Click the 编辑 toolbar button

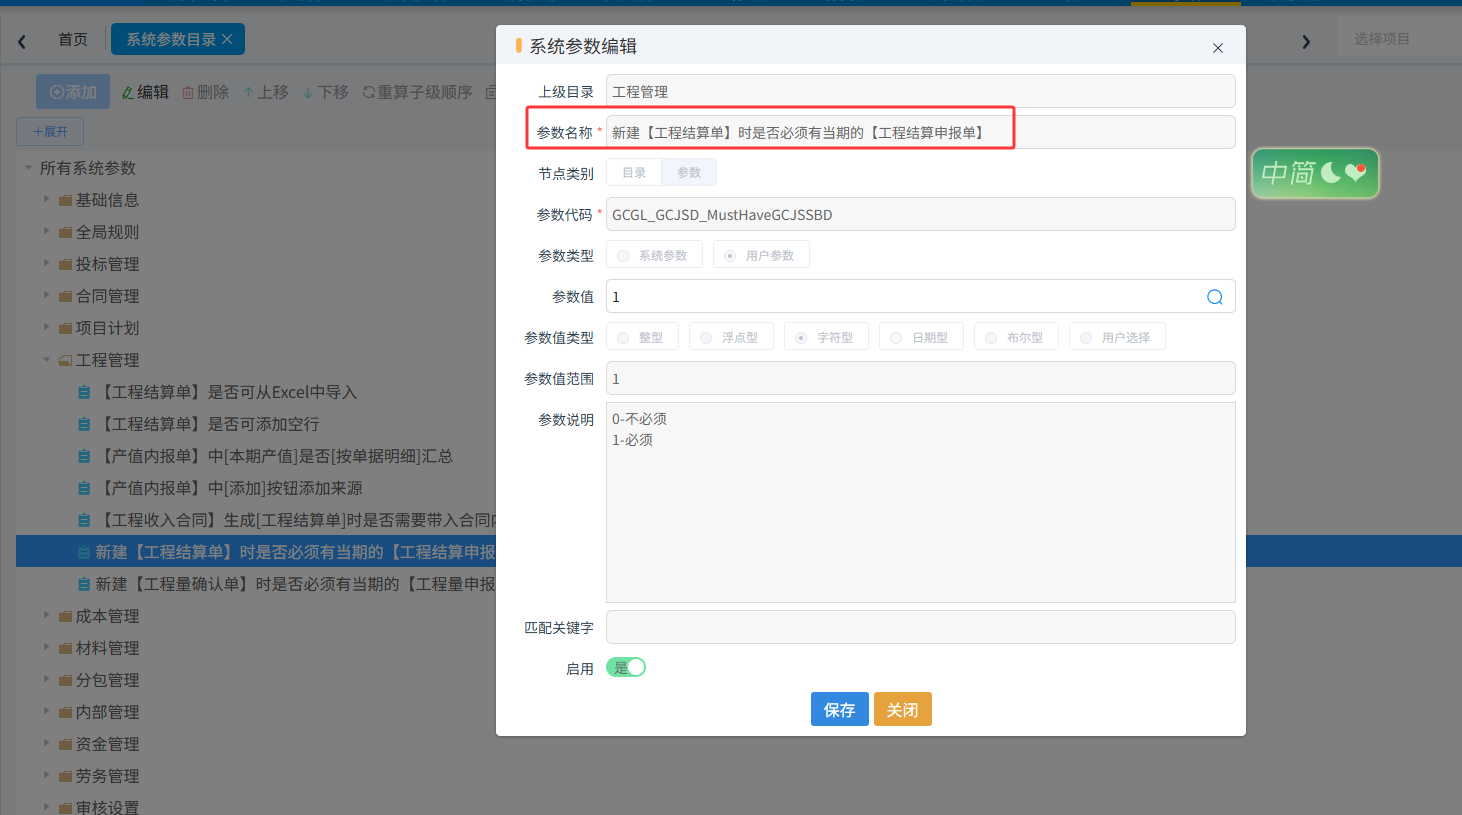145,92
